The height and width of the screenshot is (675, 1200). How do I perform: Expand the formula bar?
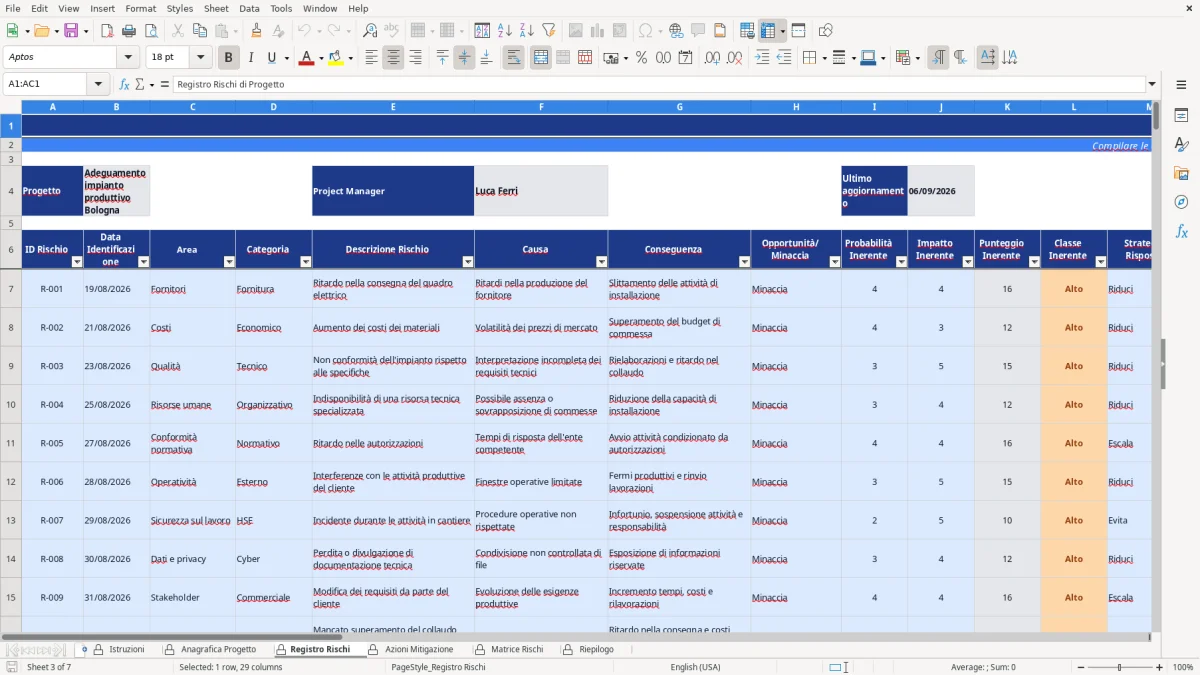(x=1152, y=84)
